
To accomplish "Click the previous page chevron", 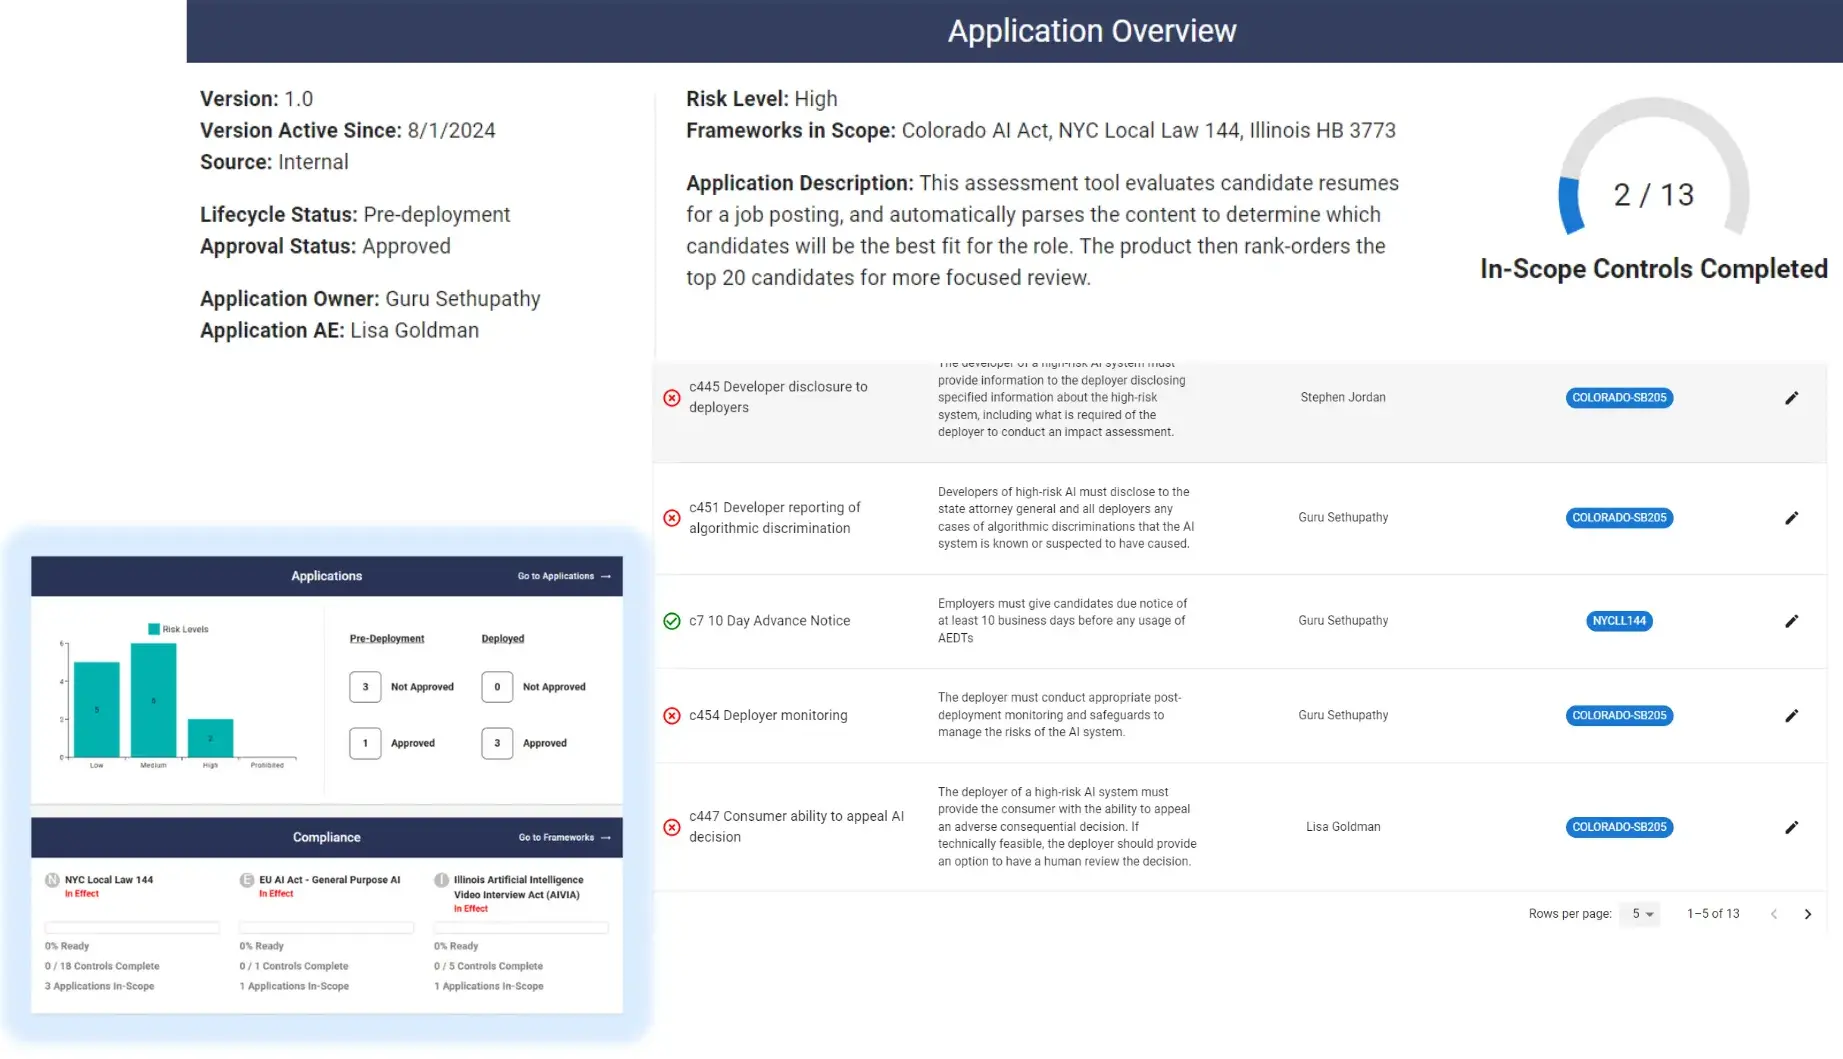I will click(1775, 913).
